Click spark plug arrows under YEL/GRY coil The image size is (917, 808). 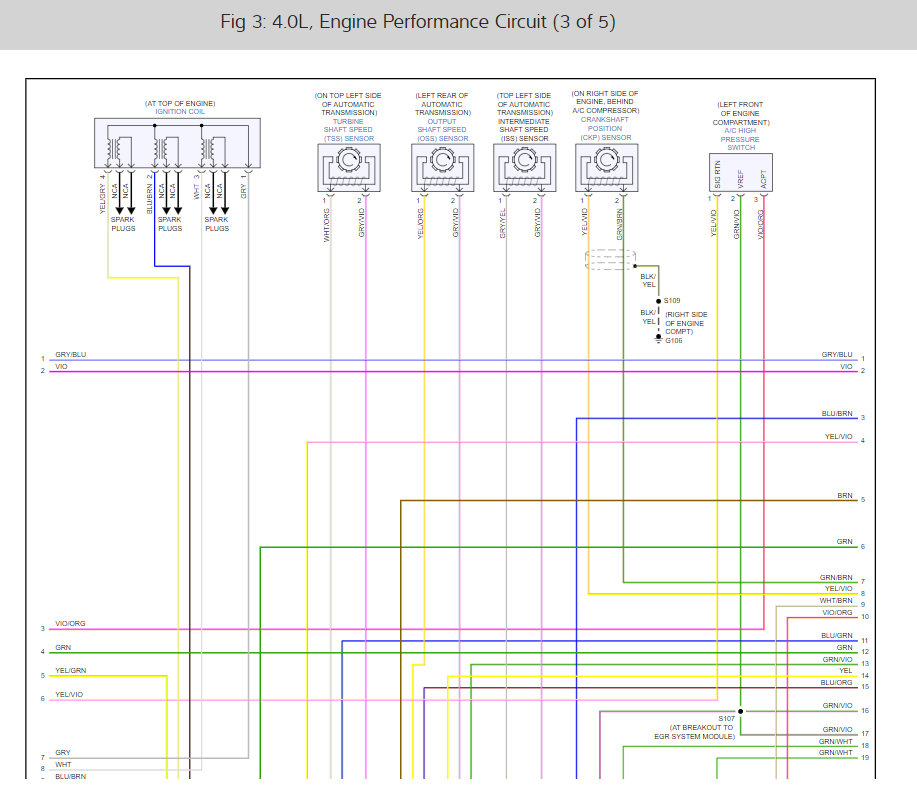[125, 193]
